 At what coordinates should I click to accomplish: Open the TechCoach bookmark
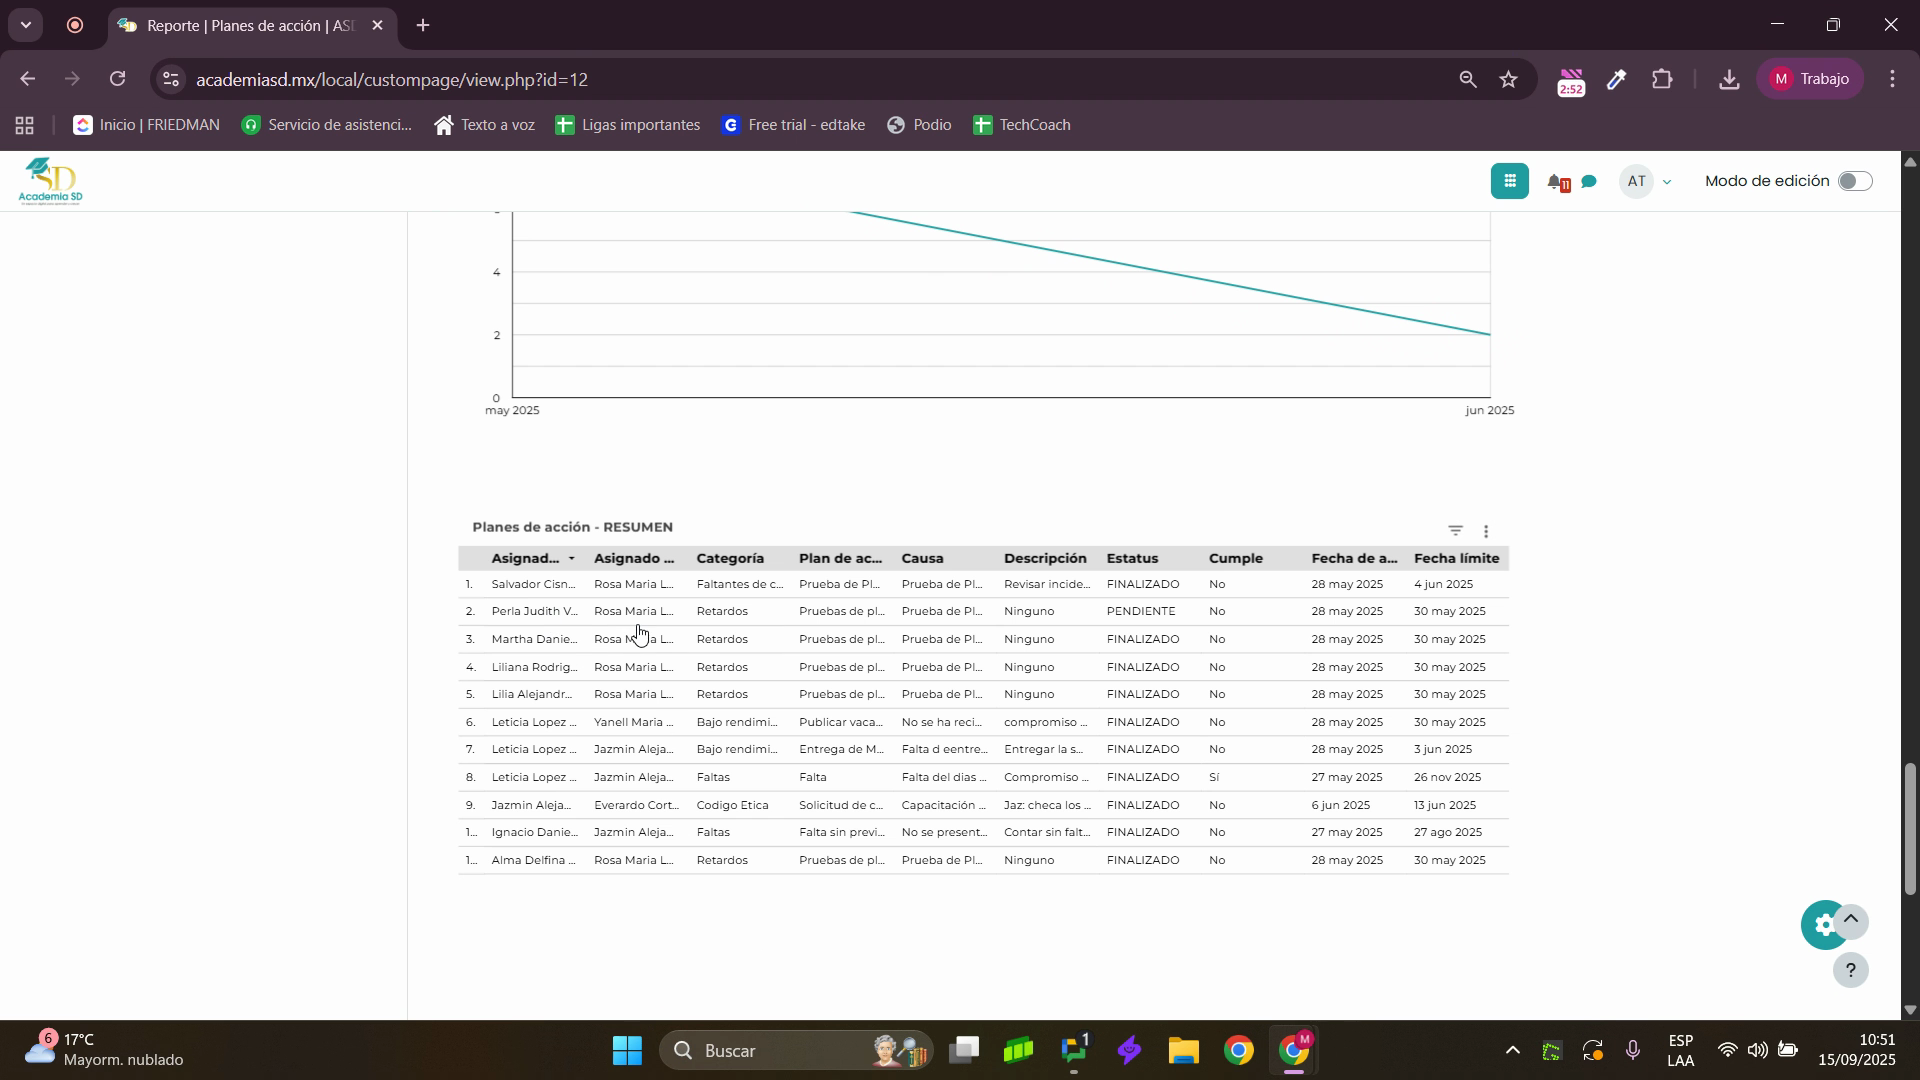pyautogui.click(x=1021, y=125)
